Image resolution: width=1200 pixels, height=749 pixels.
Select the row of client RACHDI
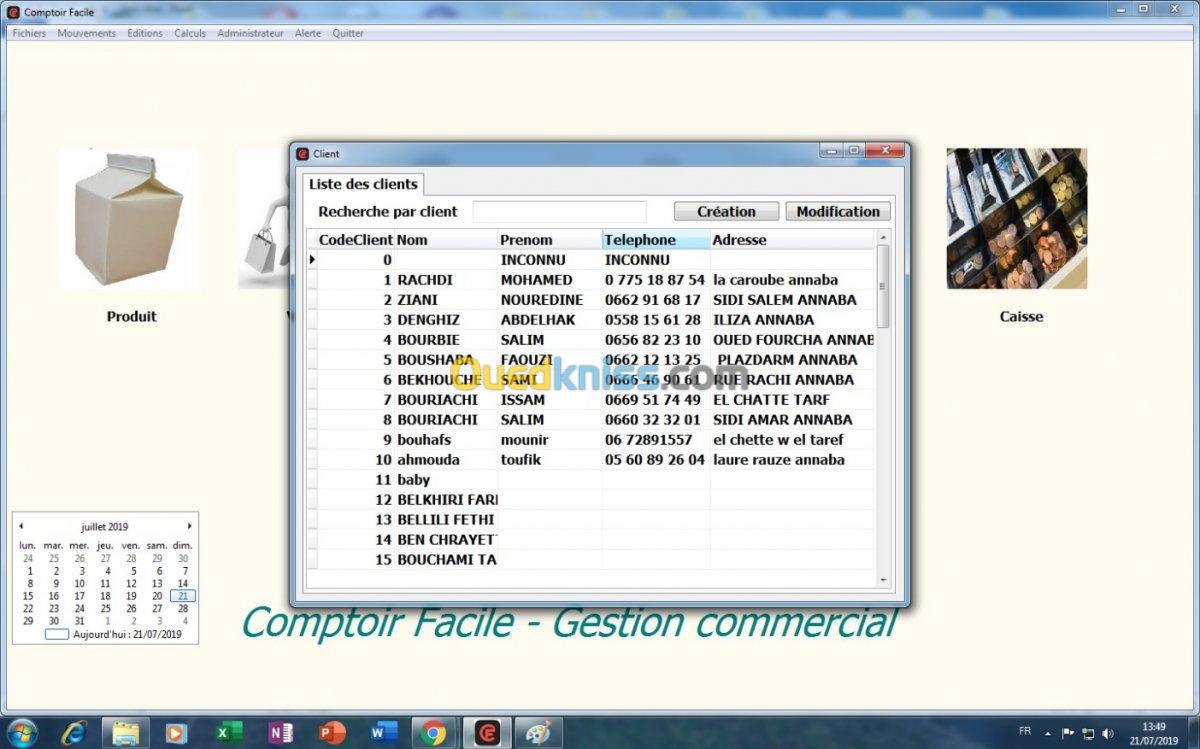(591, 280)
